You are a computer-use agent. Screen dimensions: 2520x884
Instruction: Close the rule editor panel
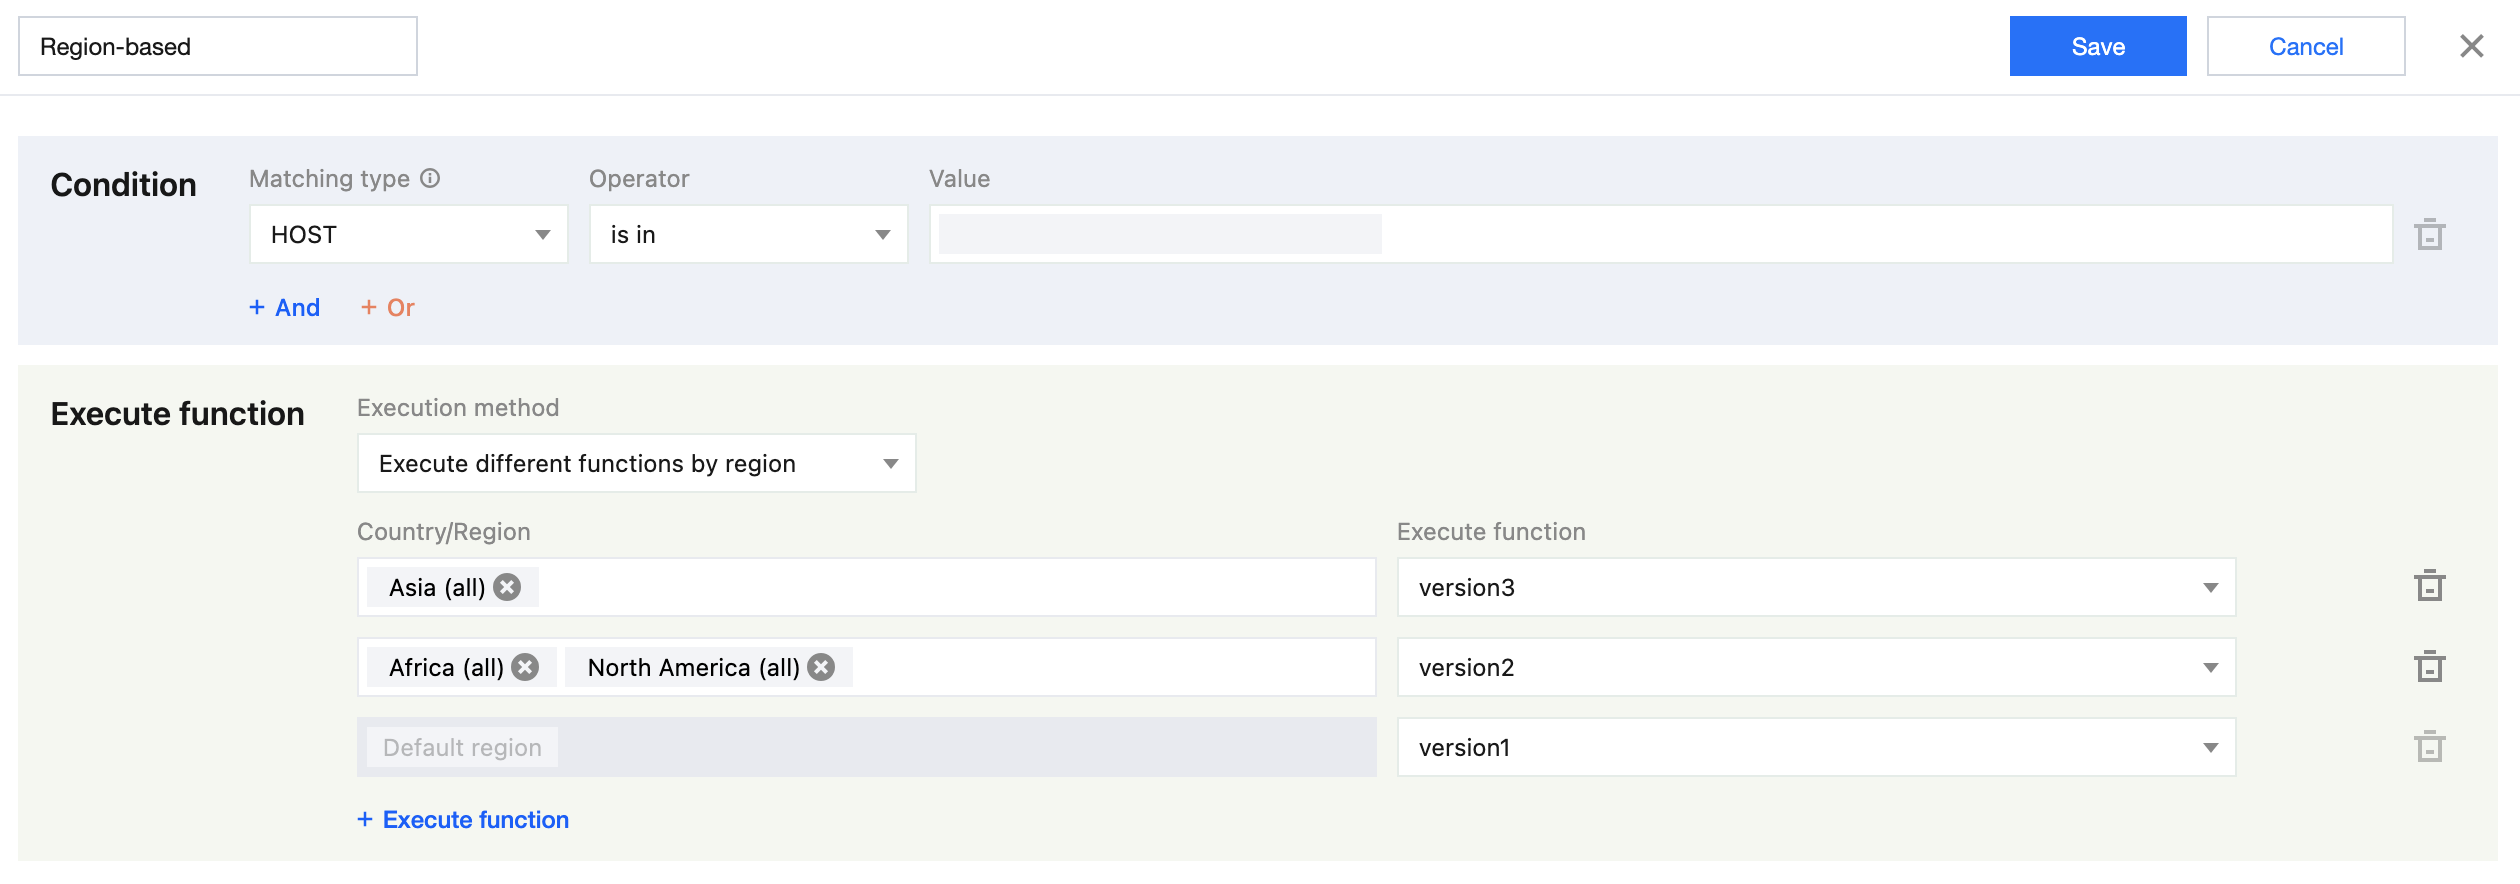(2471, 46)
